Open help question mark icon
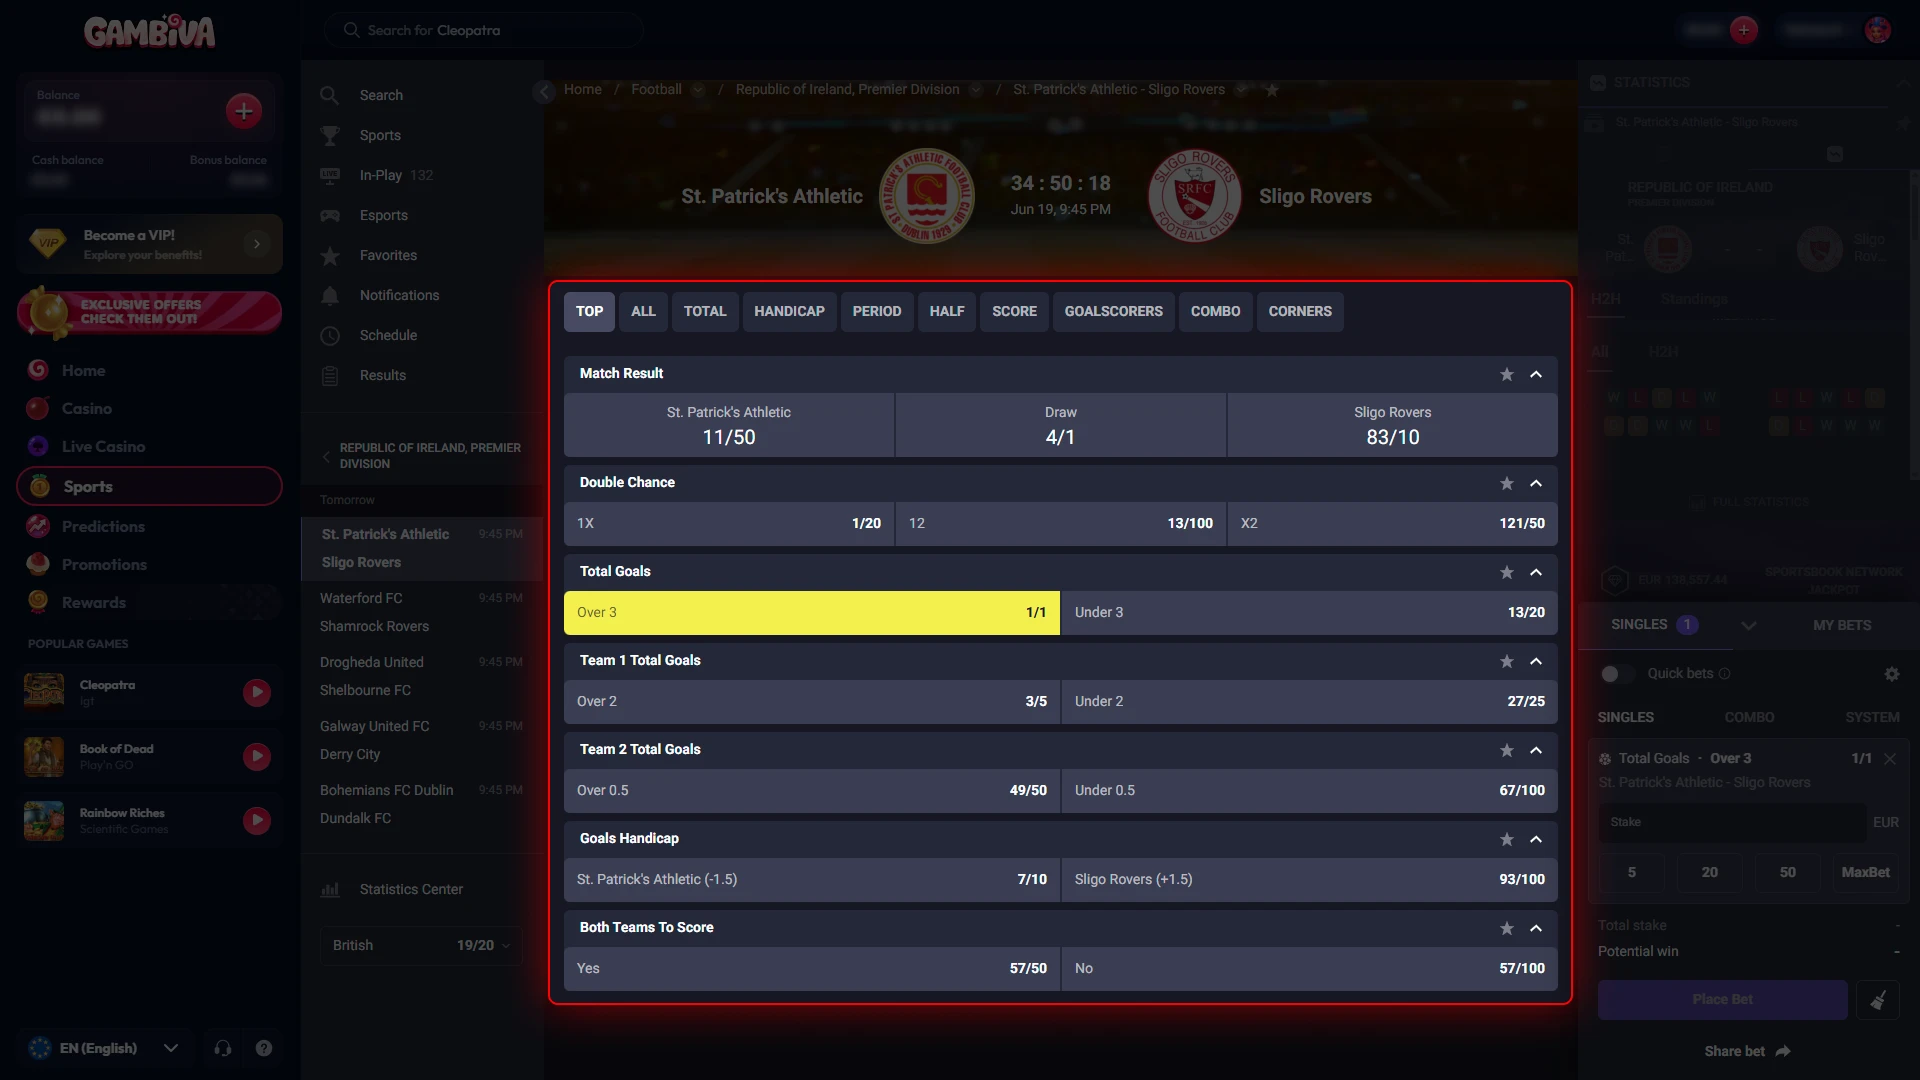1920x1080 pixels. [264, 1048]
